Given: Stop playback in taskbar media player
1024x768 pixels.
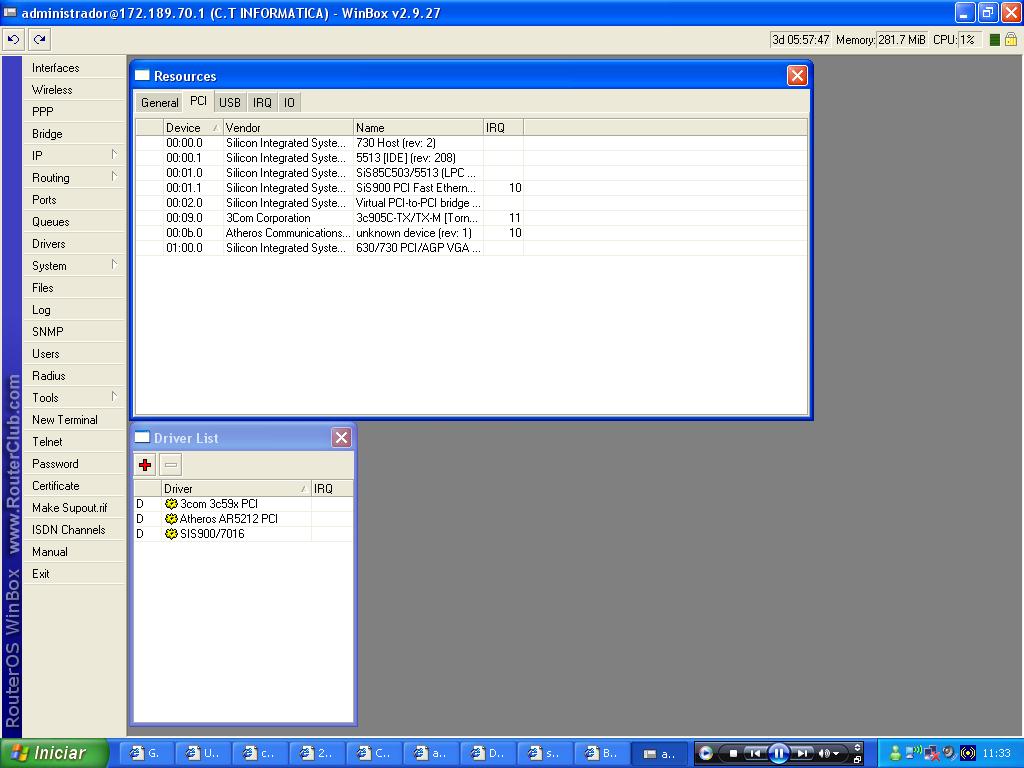Looking at the screenshot, I should pyautogui.click(x=733, y=753).
